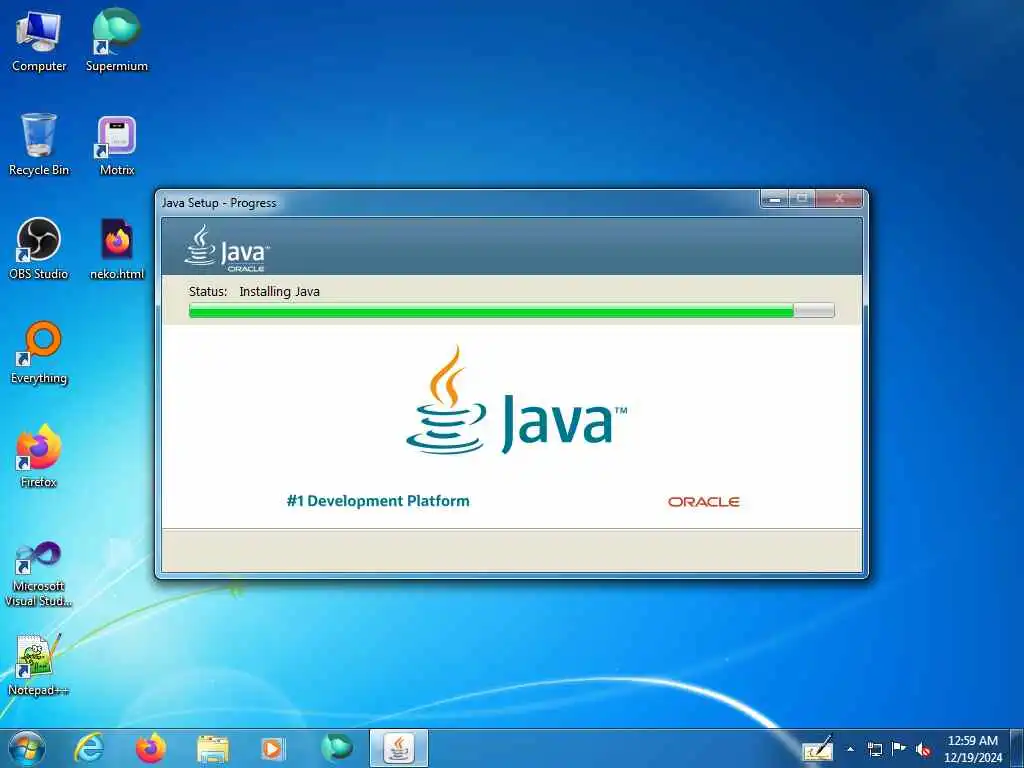This screenshot has width=1024, height=768.
Task: Select the OBS Studio desktop shortcut
Action: click(39, 248)
